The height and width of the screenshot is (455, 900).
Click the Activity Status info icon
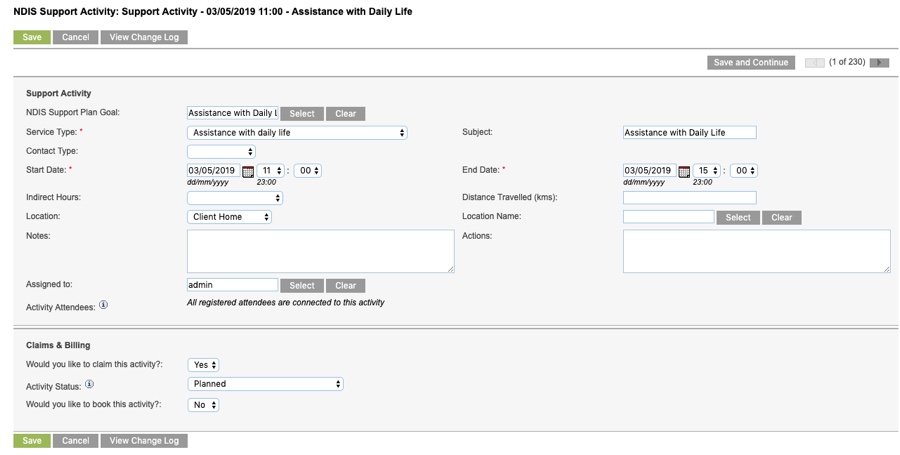[x=90, y=384]
